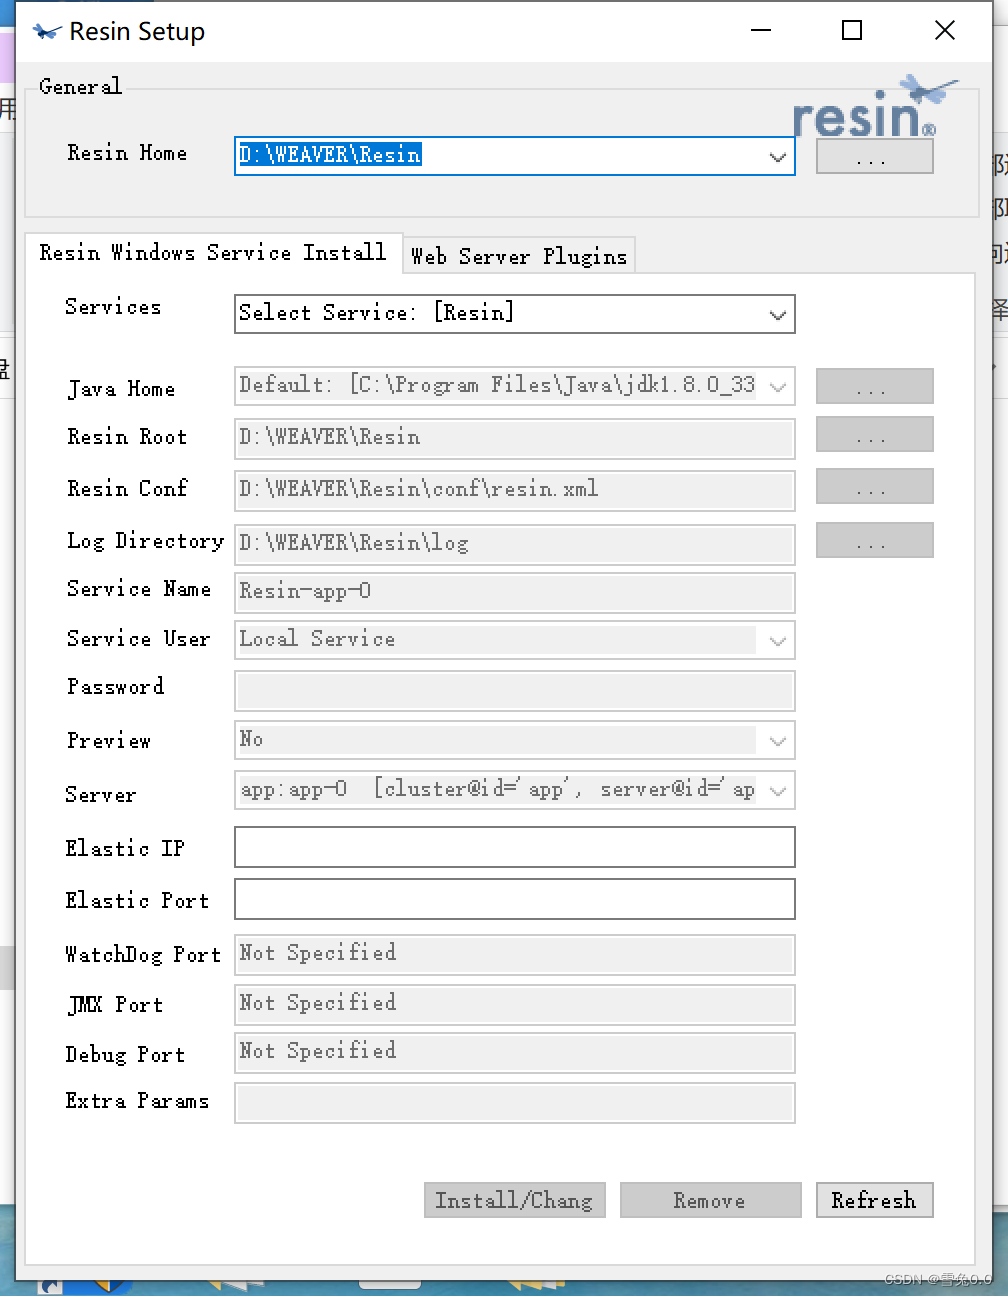Click the Service Name field
This screenshot has width=1008, height=1296.
514,592
